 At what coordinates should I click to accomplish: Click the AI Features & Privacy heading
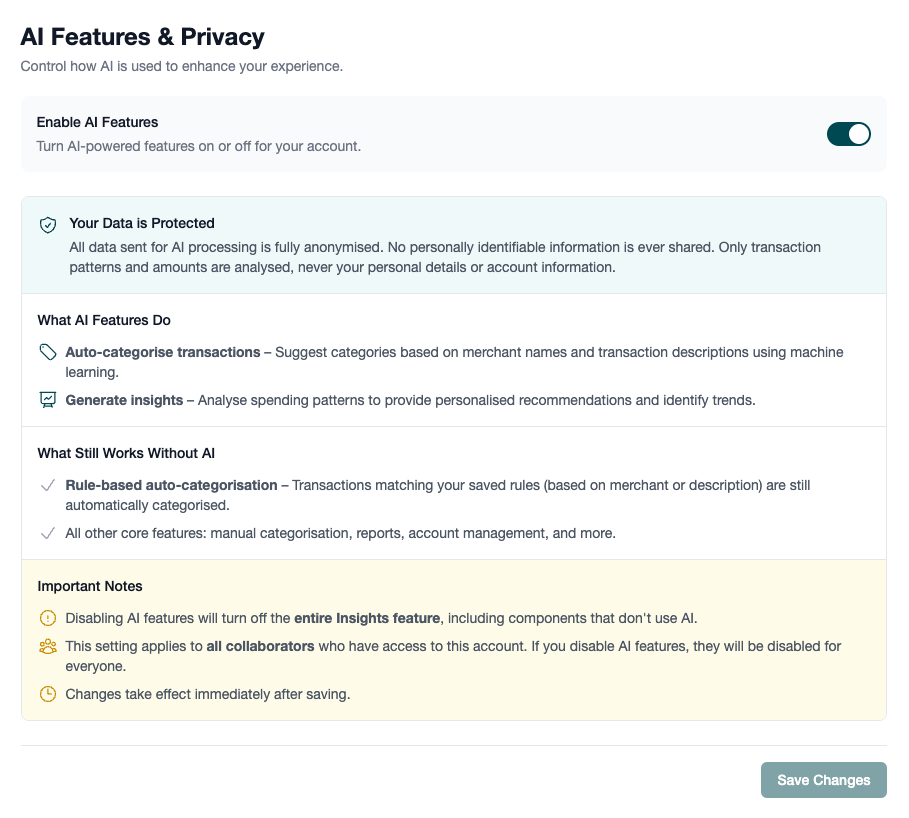143,38
